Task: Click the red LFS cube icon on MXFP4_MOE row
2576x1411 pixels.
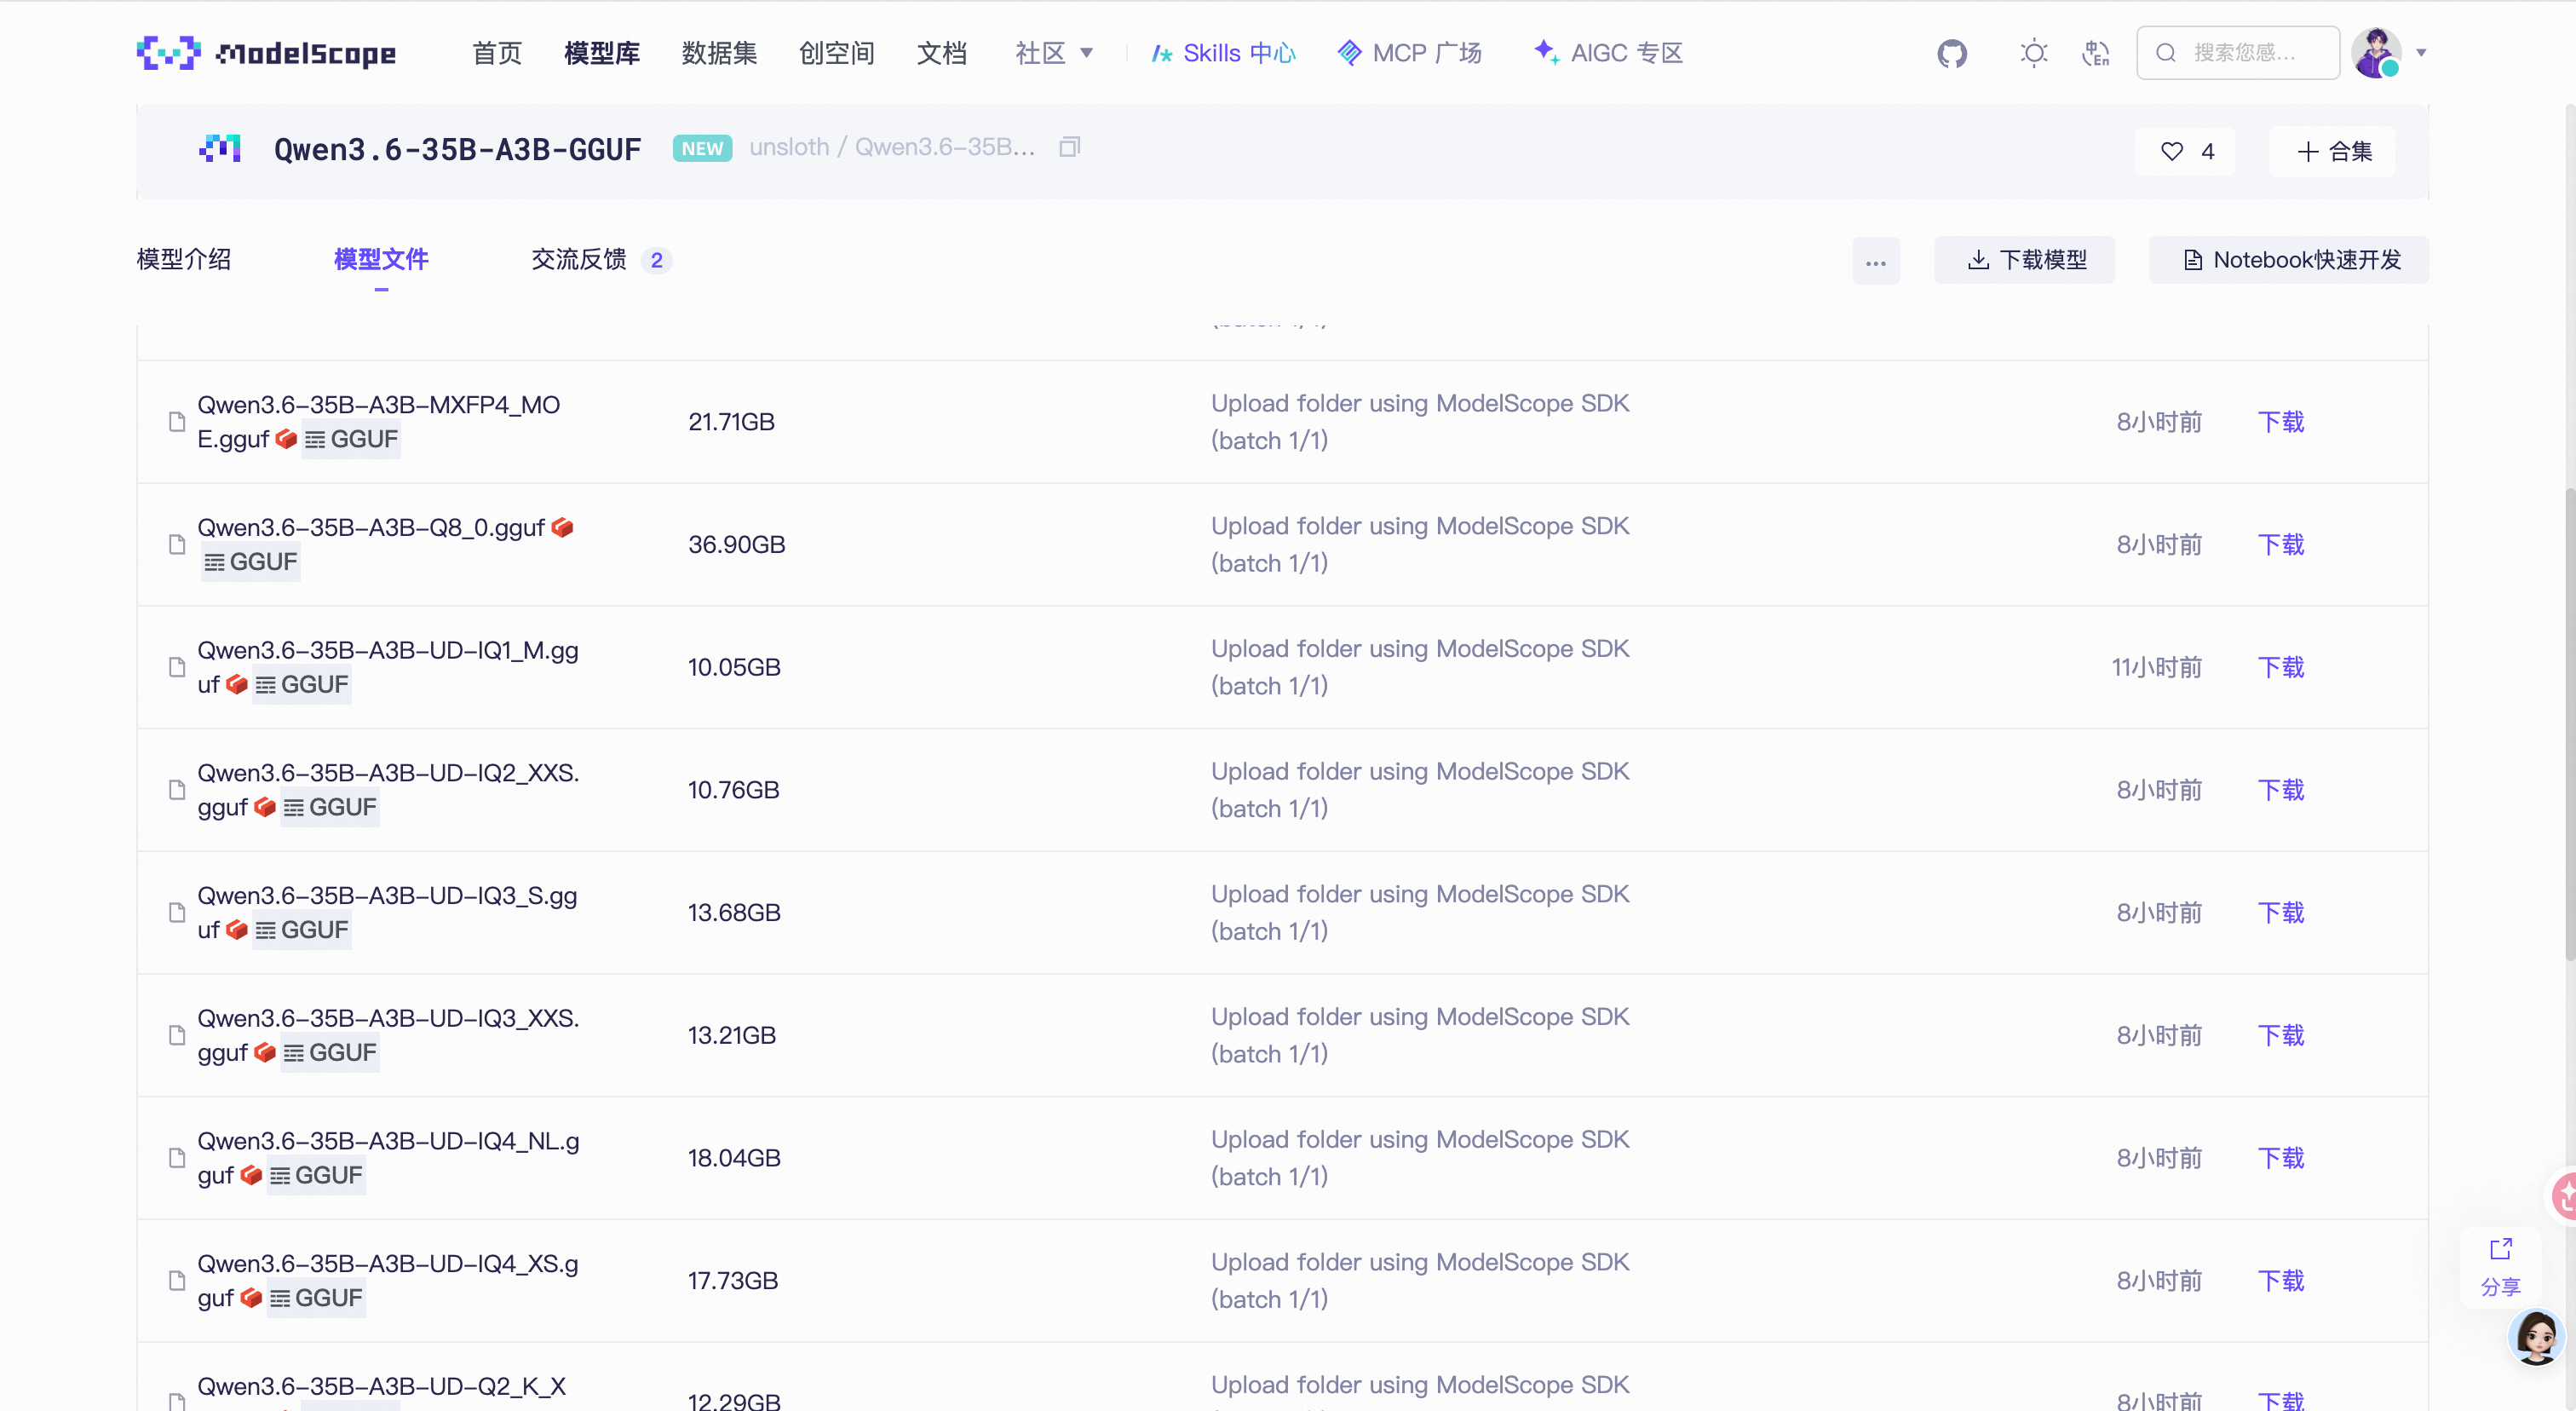Action: [x=286, y=439]
